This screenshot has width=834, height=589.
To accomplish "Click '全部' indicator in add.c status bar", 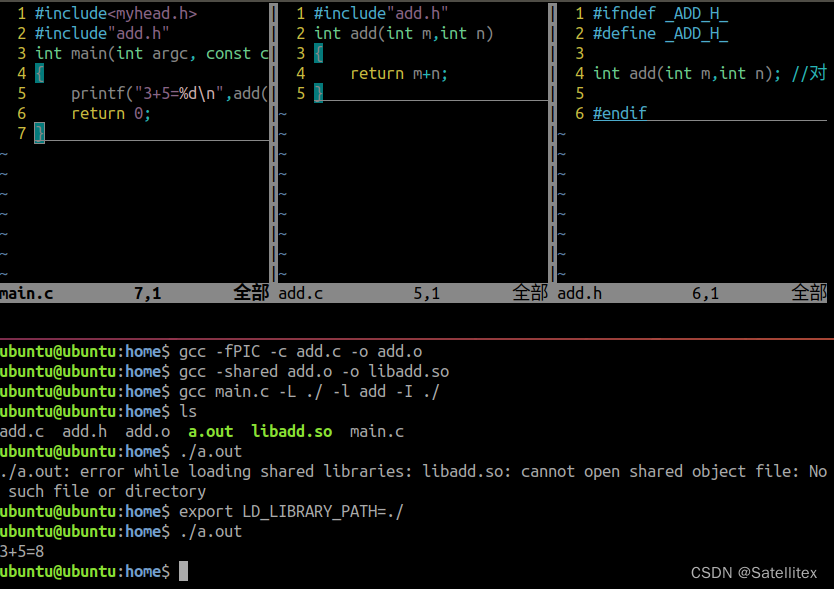I will 530,293.
